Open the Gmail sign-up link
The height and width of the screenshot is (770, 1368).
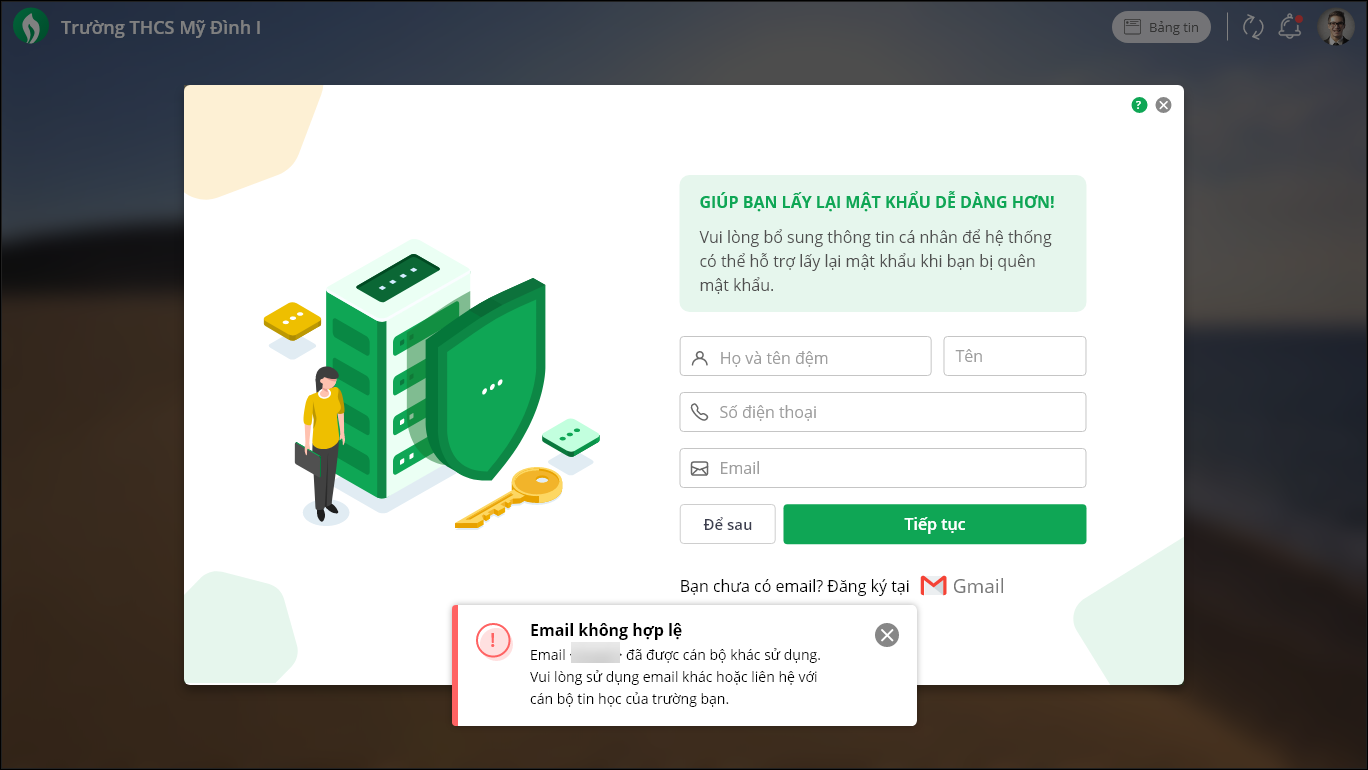point(962,586)
